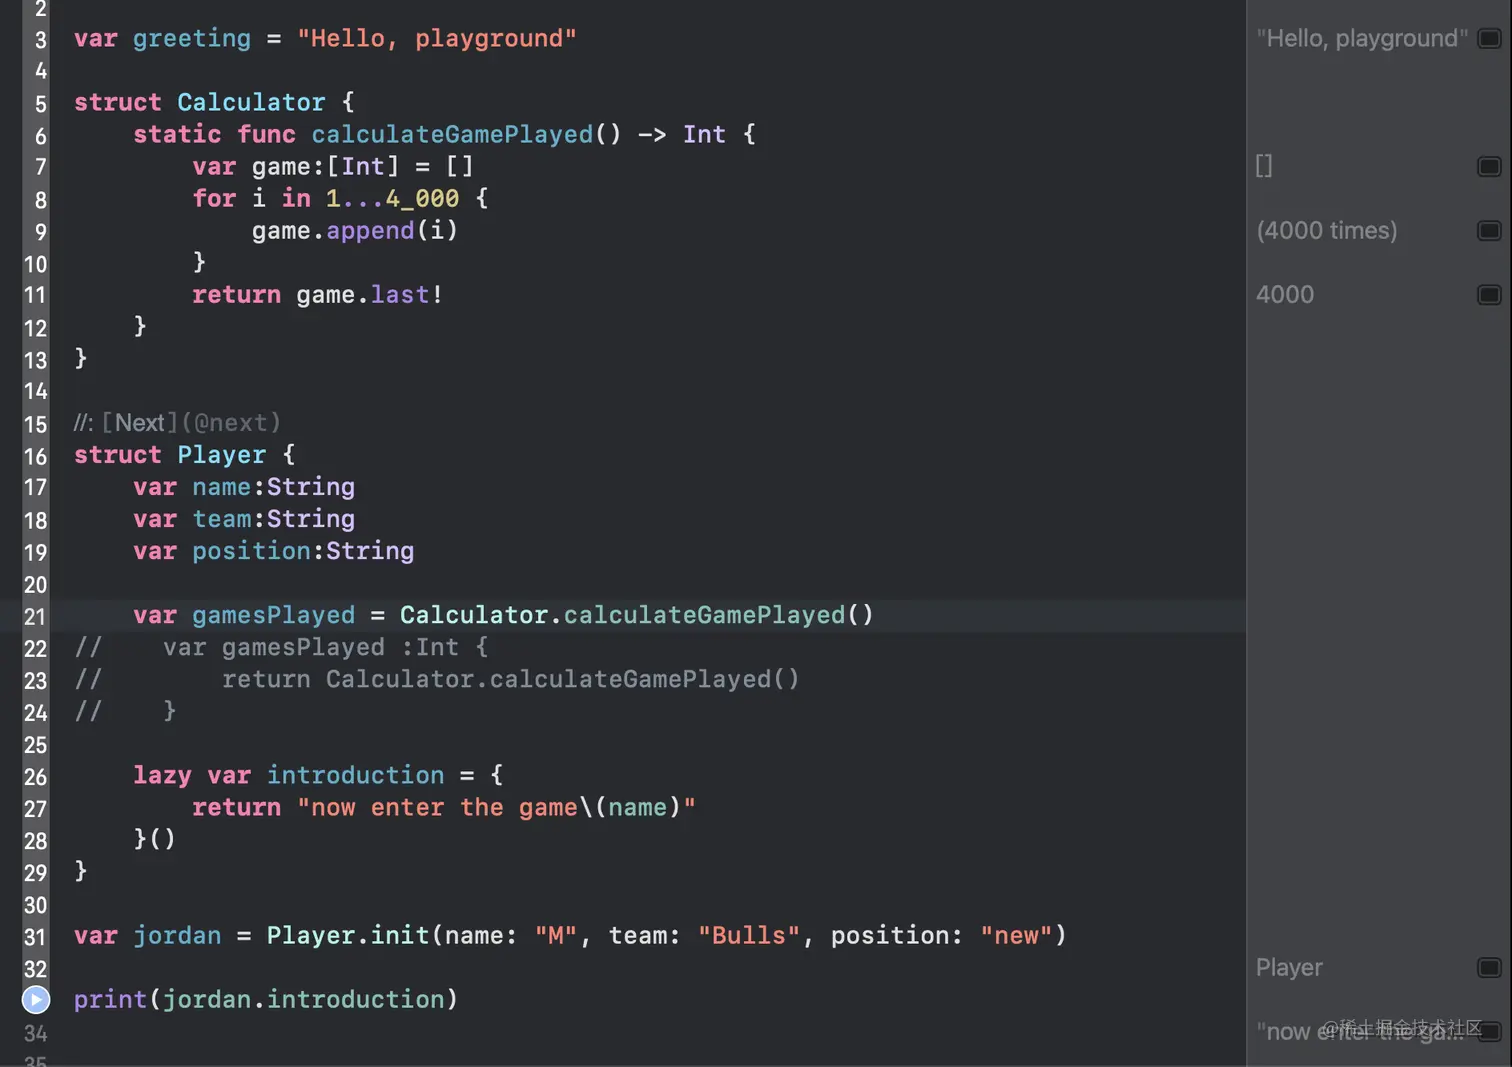
Task: Click name:String property on line 17
Action: (x=273, y=487)
